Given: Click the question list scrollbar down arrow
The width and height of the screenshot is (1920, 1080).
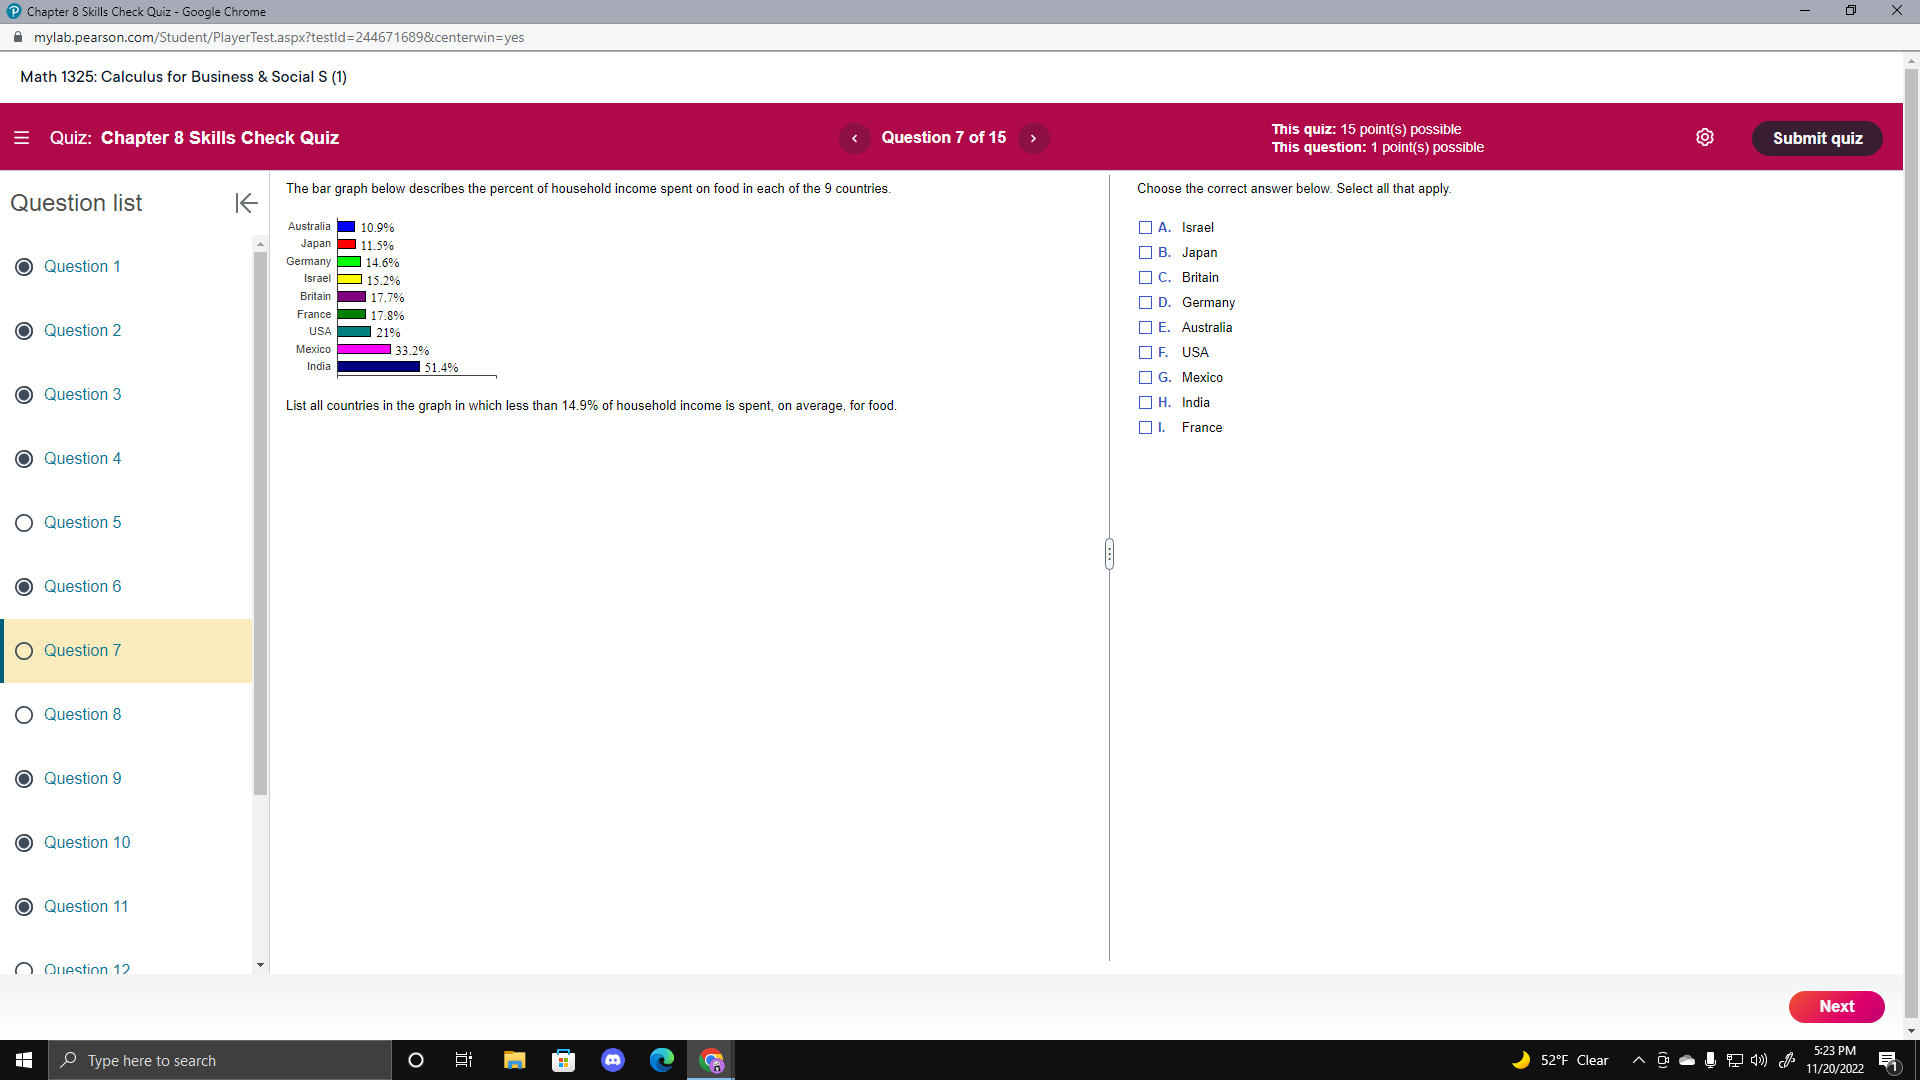Looking at the screenshot, I should click(x=259, y=964).
